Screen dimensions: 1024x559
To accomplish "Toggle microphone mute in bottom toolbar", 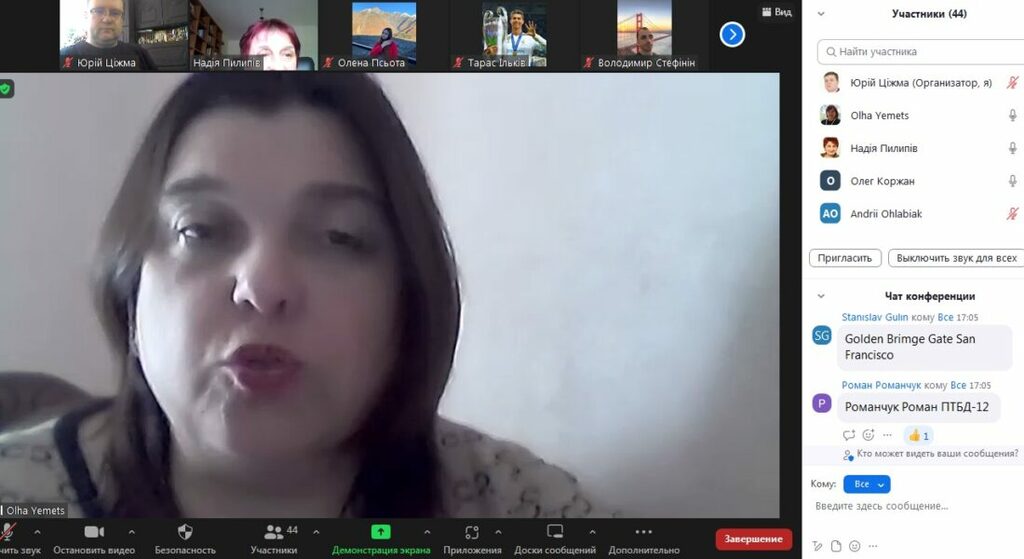I will [9, 532].
